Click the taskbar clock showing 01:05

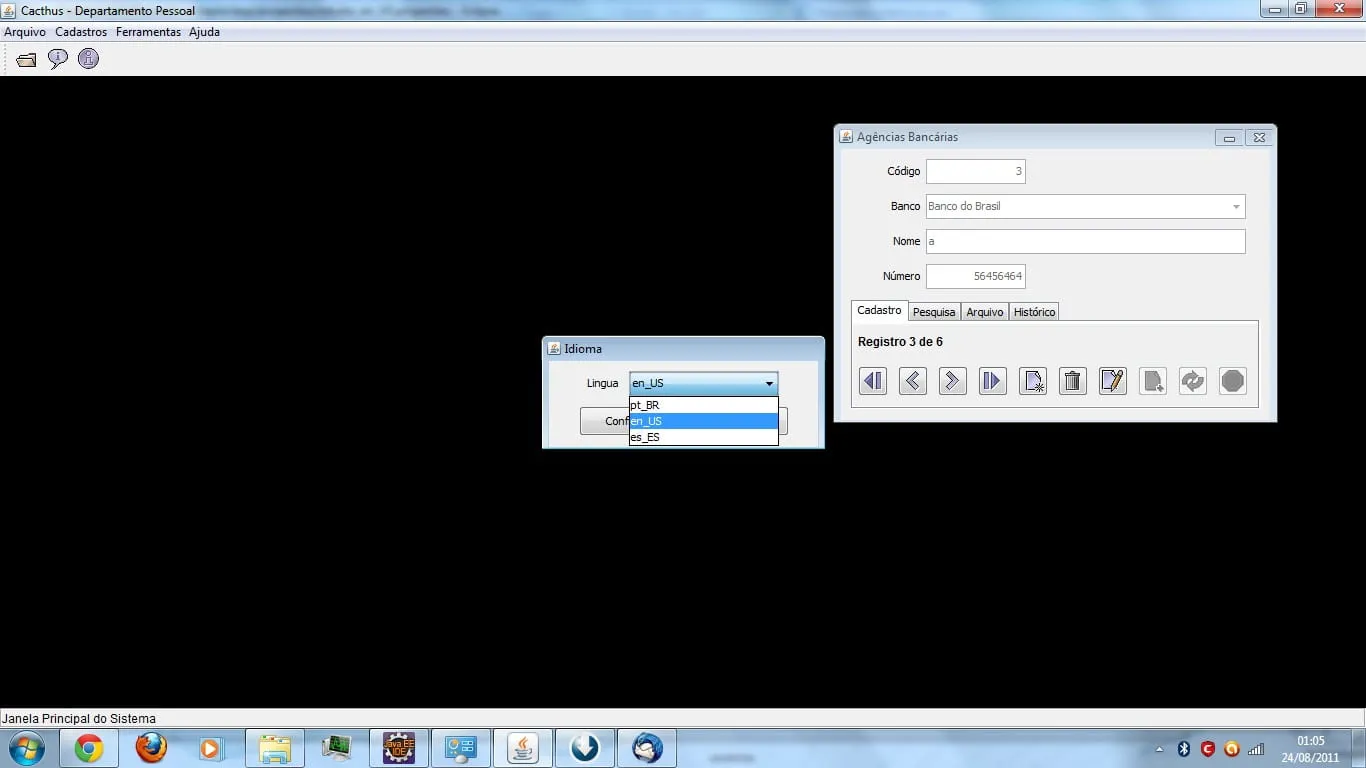coord(1311,741)
